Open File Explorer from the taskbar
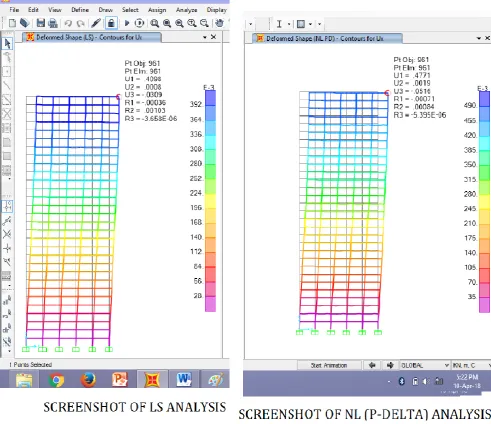 point(24,379)
